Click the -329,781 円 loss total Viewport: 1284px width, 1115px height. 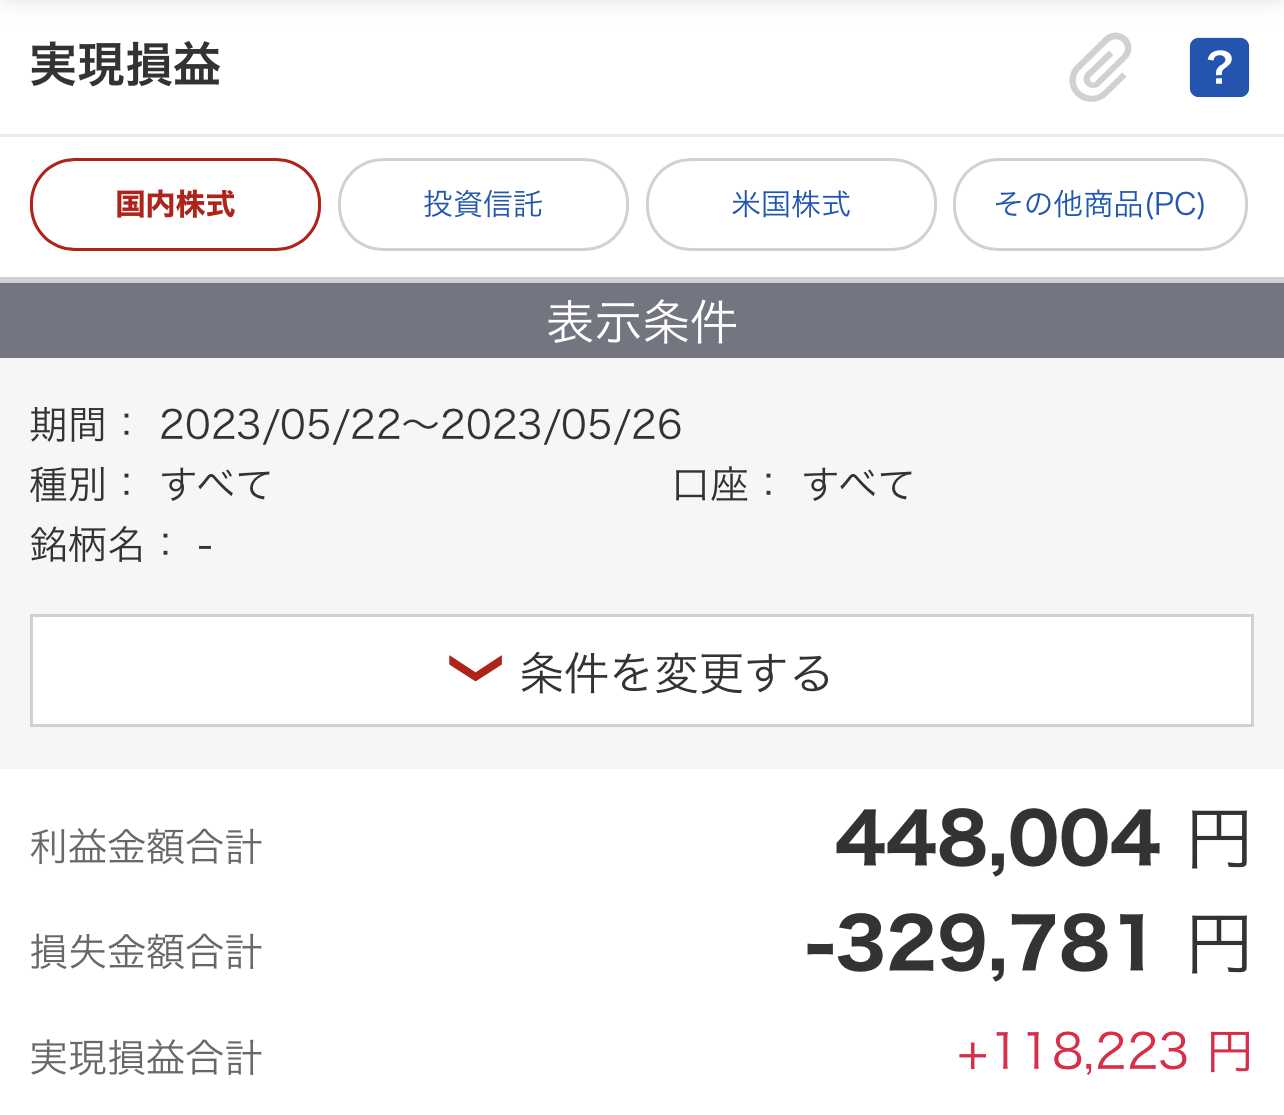point(1028,943)
